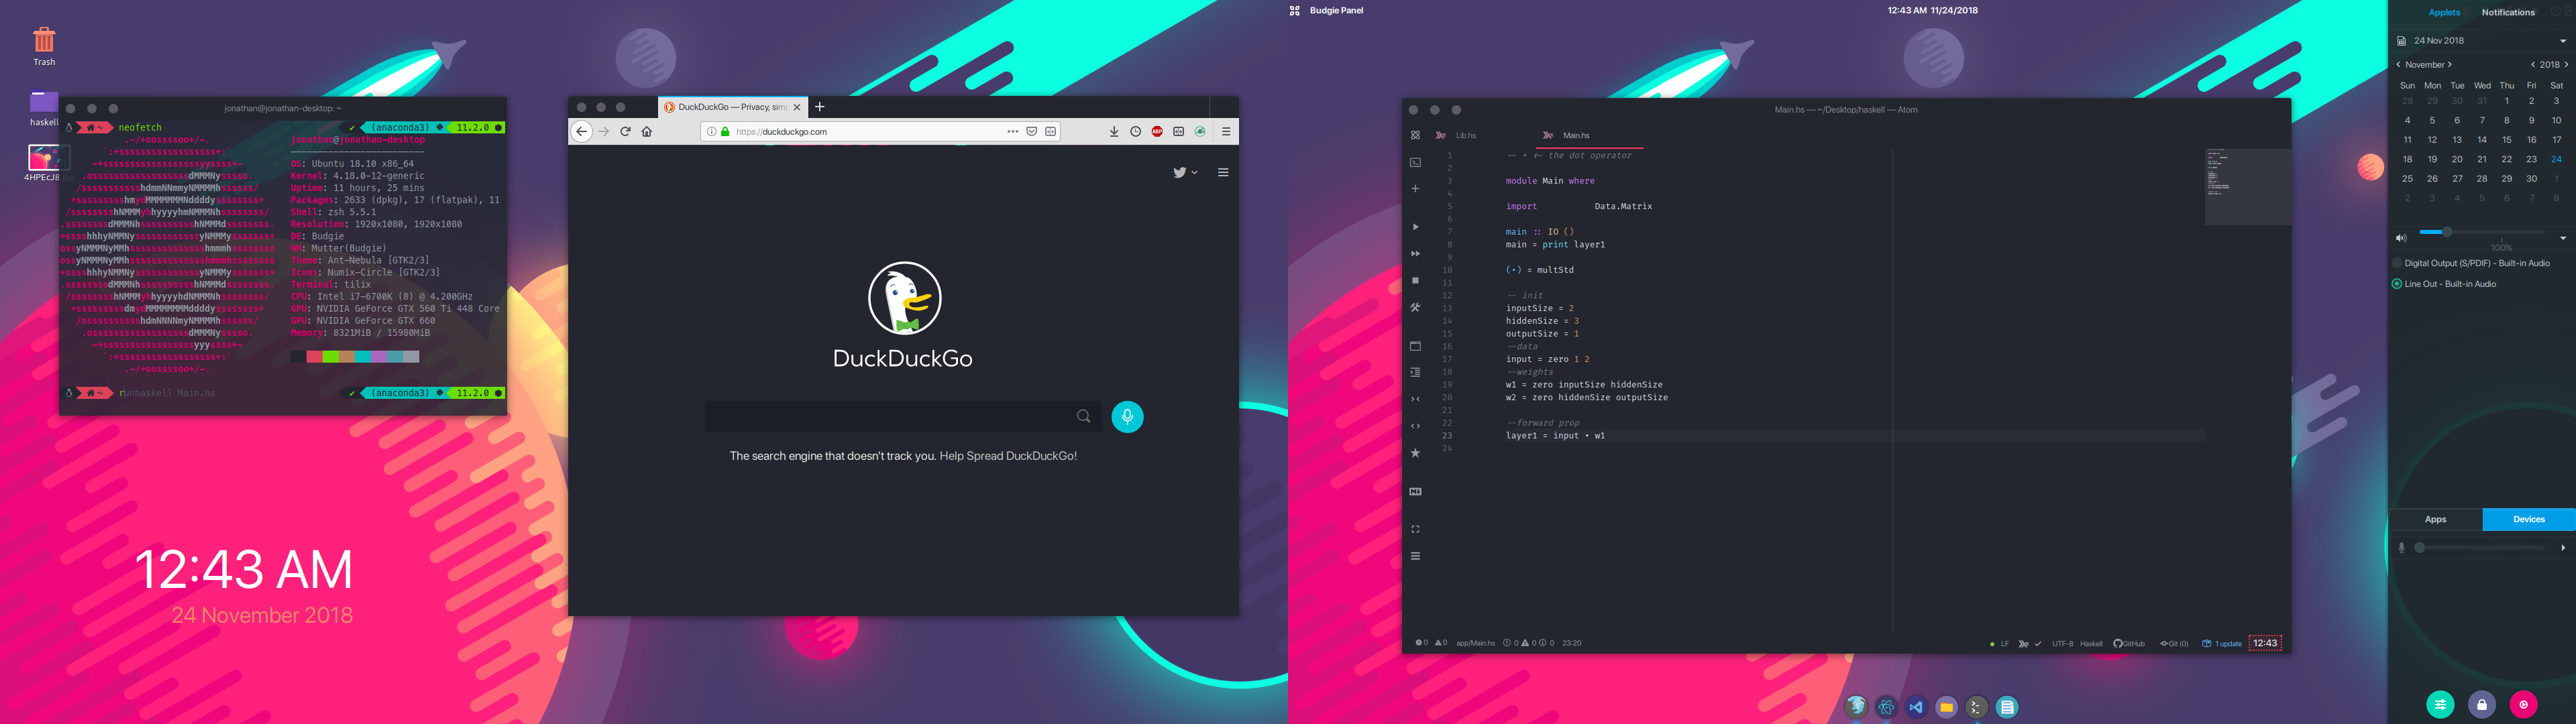This screenshot has height=724, width=2576.
Task: Mute the output volume speaker icon
Action: click(x=2400, y=238)
